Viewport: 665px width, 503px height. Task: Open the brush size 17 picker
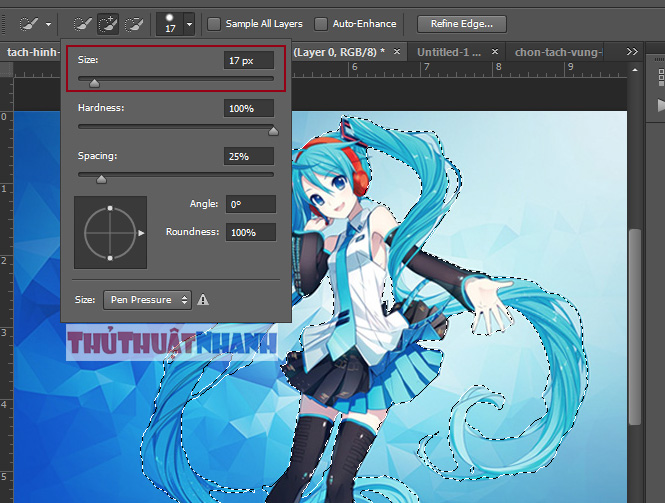coord(170,24)
